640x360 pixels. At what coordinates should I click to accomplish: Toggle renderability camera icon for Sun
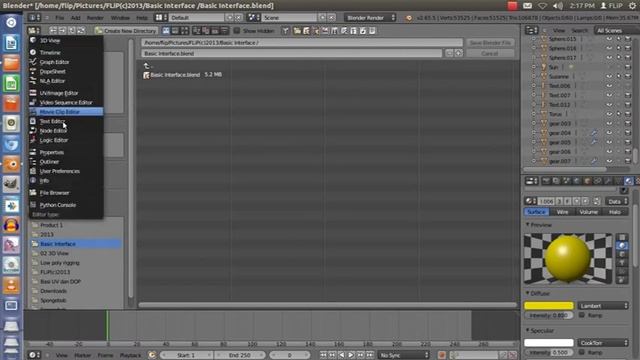(628, 67)
